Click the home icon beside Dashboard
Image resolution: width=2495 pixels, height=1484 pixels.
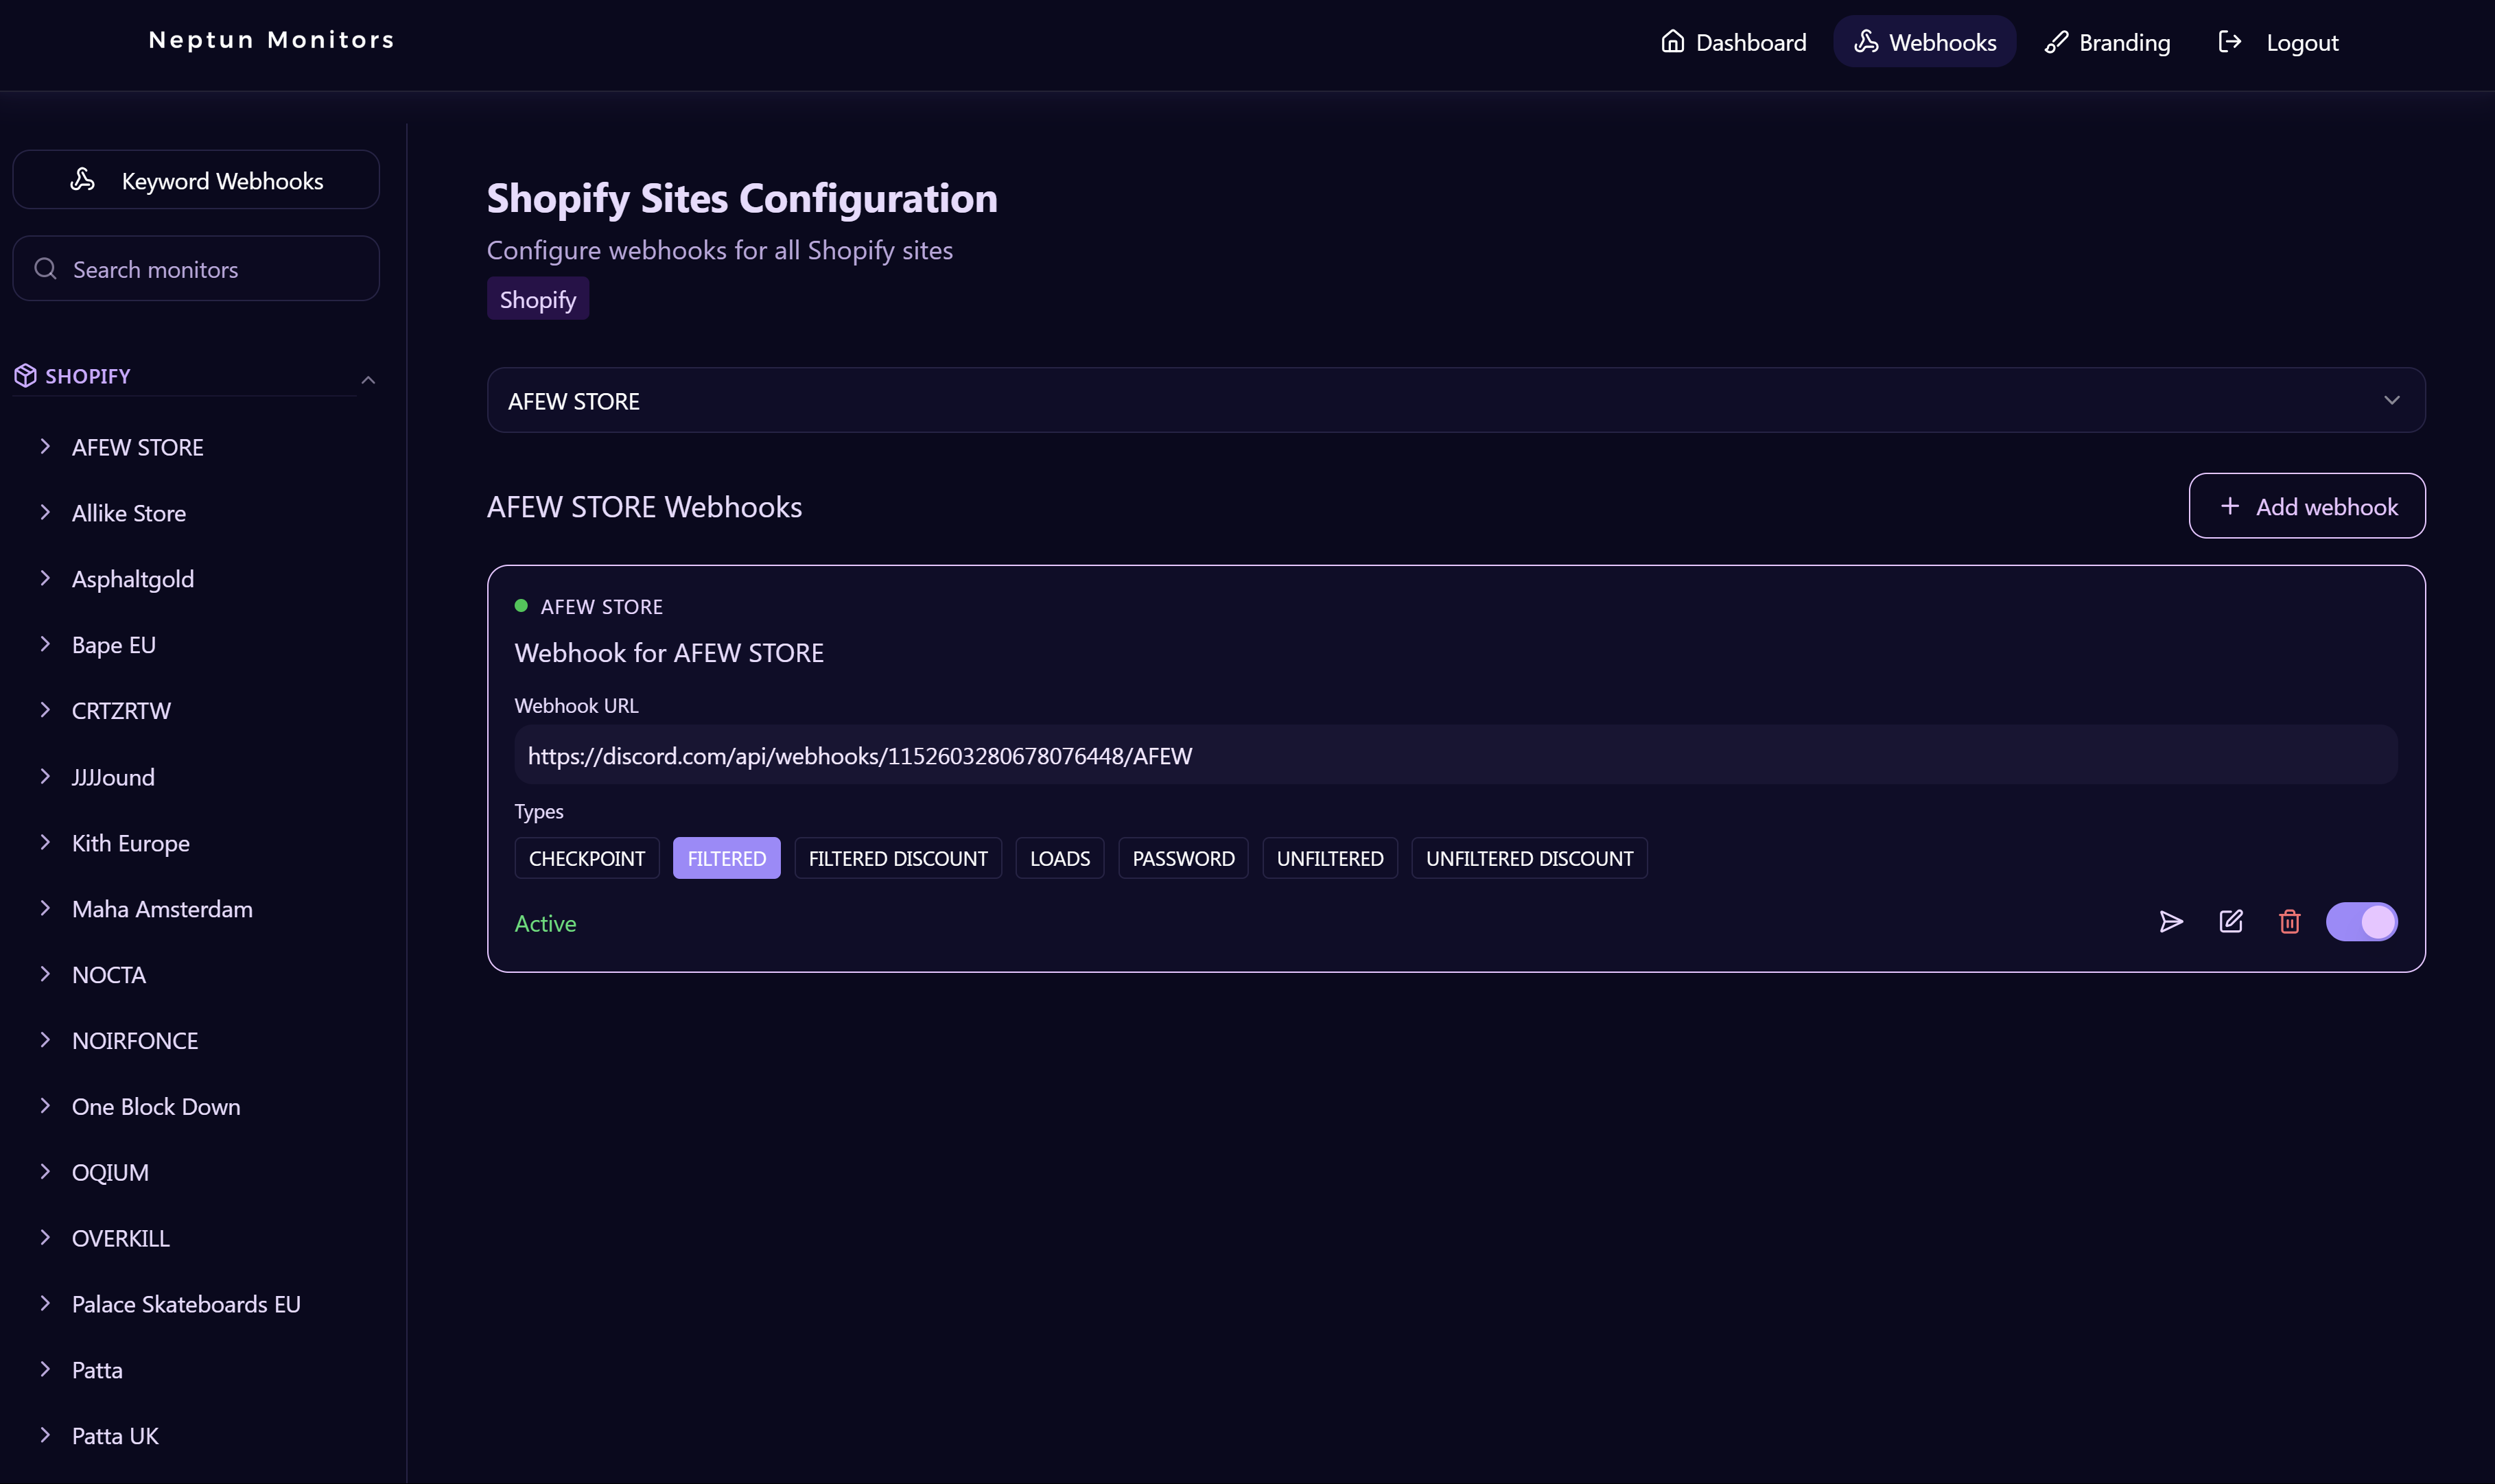(x=1672, y=42)
